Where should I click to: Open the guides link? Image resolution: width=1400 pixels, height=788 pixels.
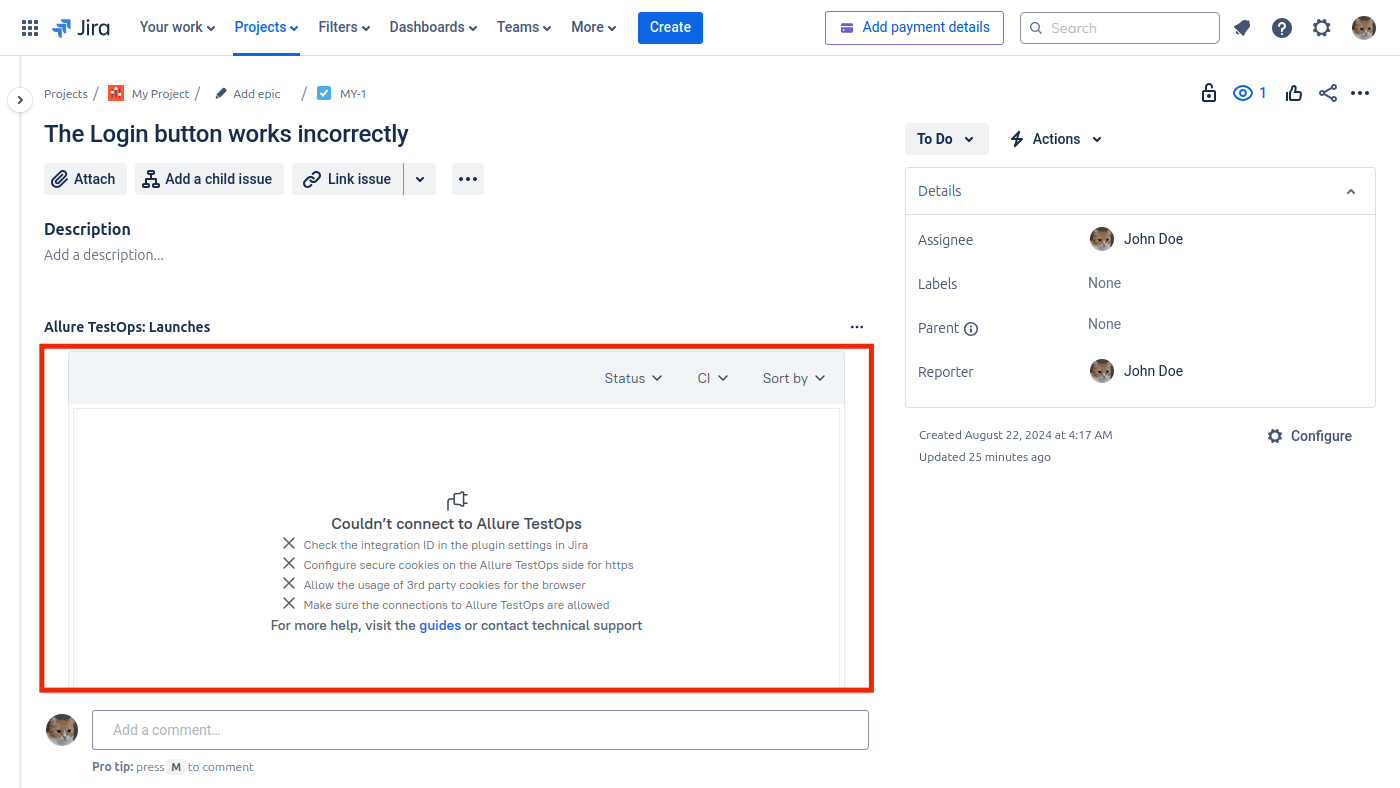point(440,626)
